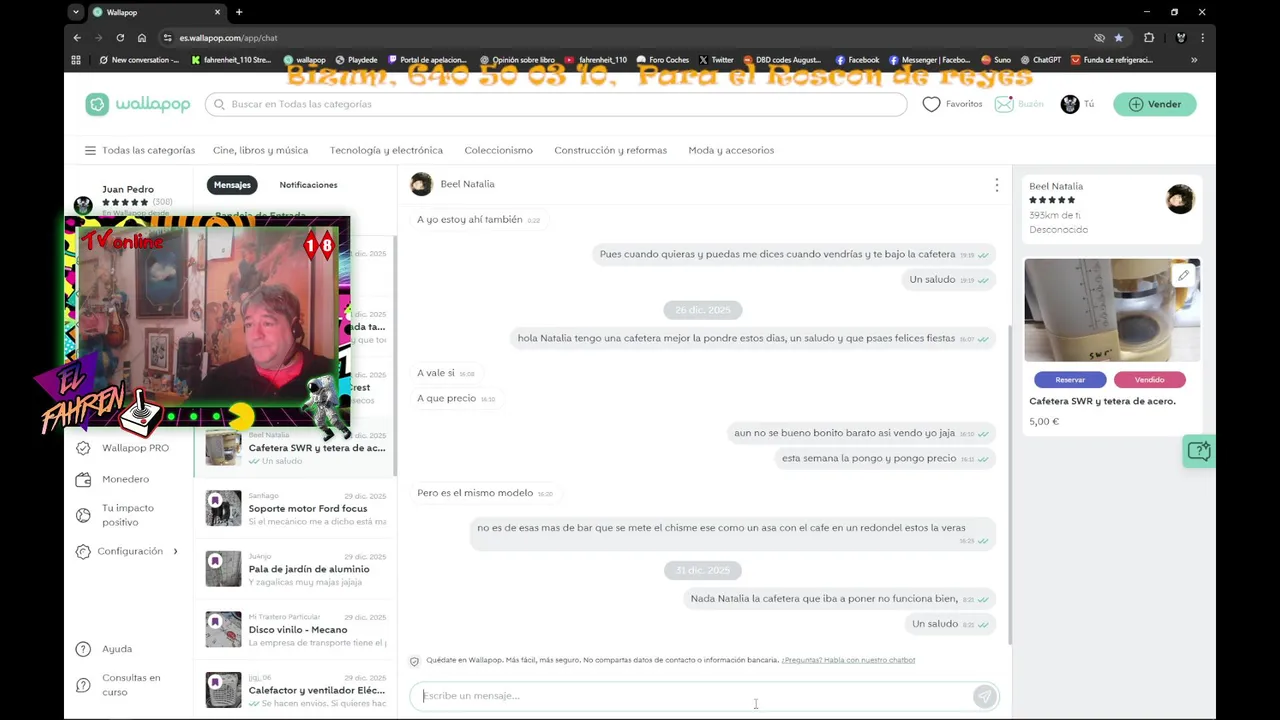Viewport: 1280px width, 720px height.
Task: Open the Pala de jardín de aluminio conversation
Action: coord(296,569)
